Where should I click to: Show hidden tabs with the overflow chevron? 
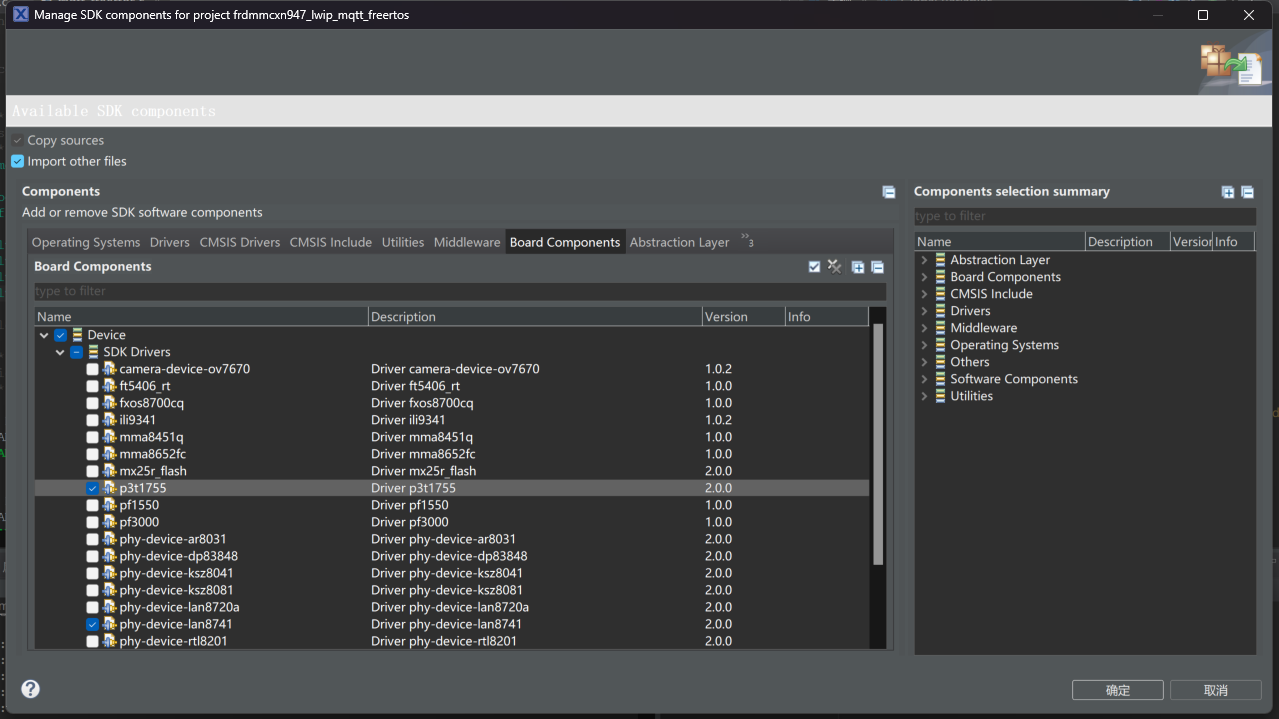pos(747,240)
